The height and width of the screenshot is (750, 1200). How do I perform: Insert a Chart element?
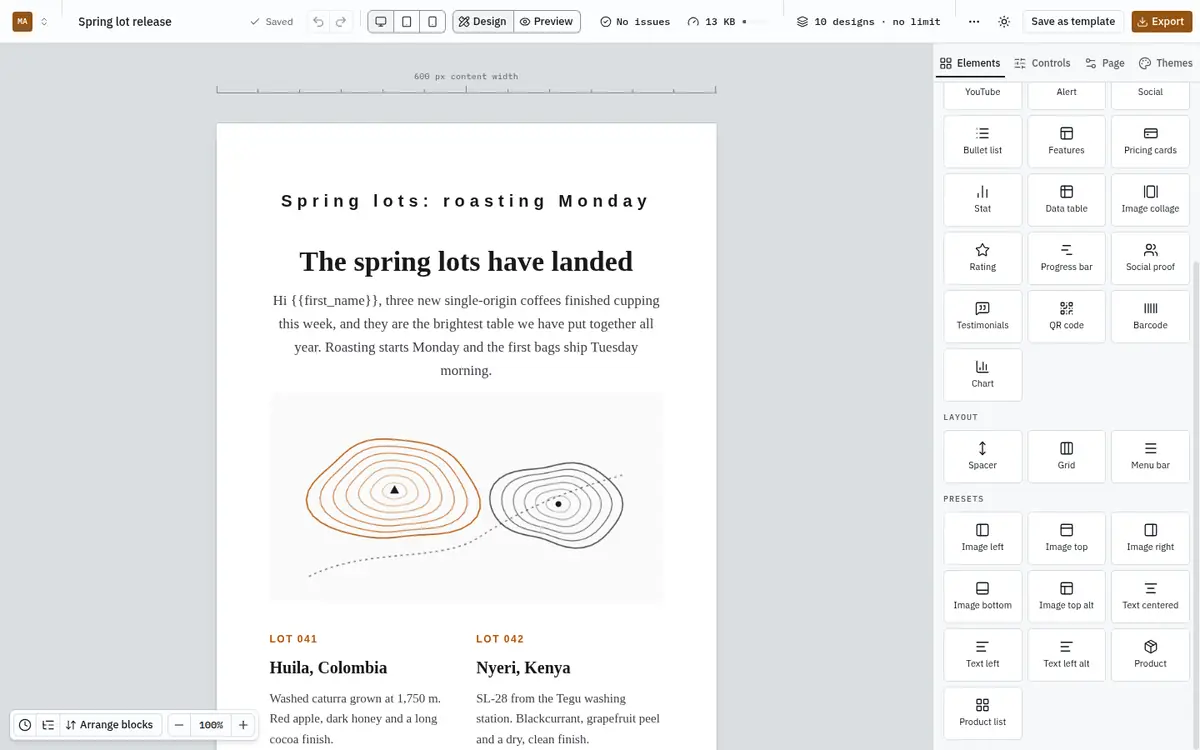click(983, 374)
